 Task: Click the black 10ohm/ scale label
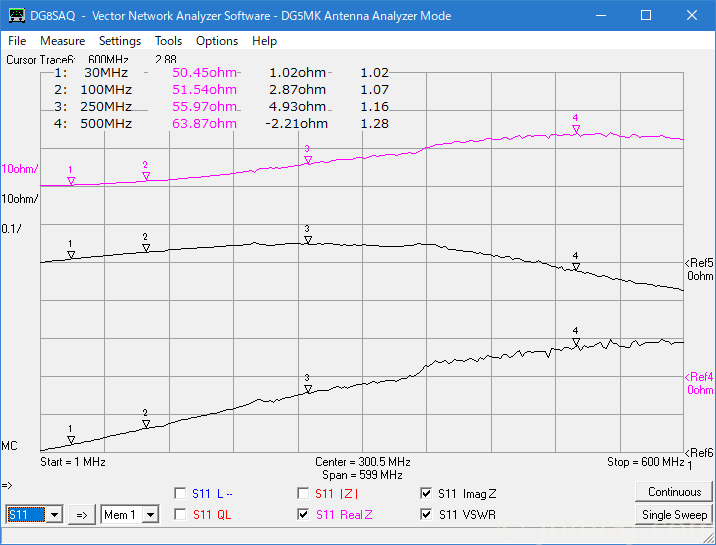(20, 199)
